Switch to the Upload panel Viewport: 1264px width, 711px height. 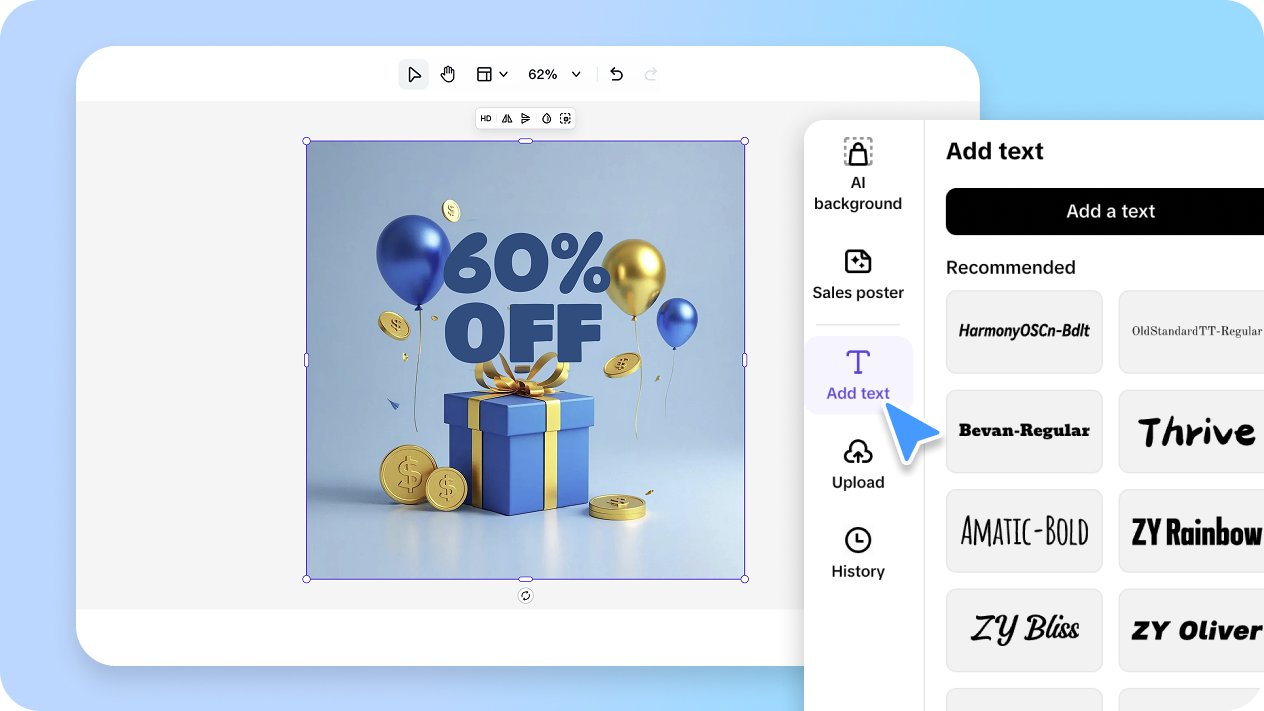858,465
